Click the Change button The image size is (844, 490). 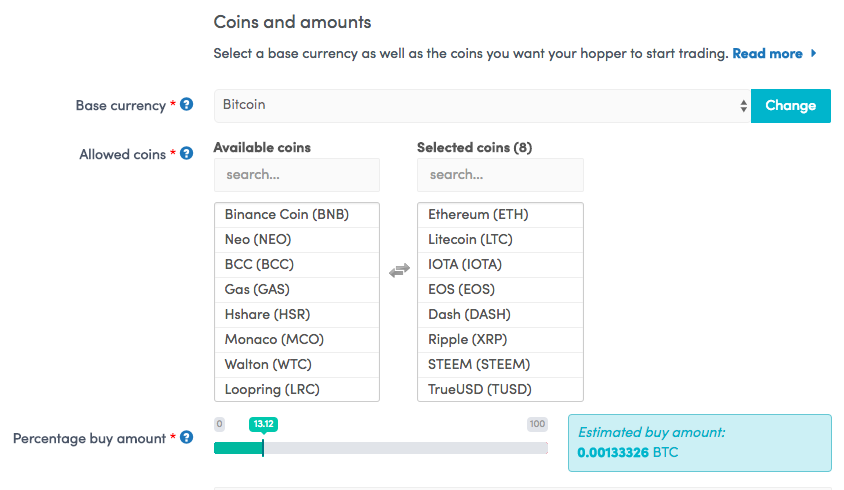click(791, 106)
